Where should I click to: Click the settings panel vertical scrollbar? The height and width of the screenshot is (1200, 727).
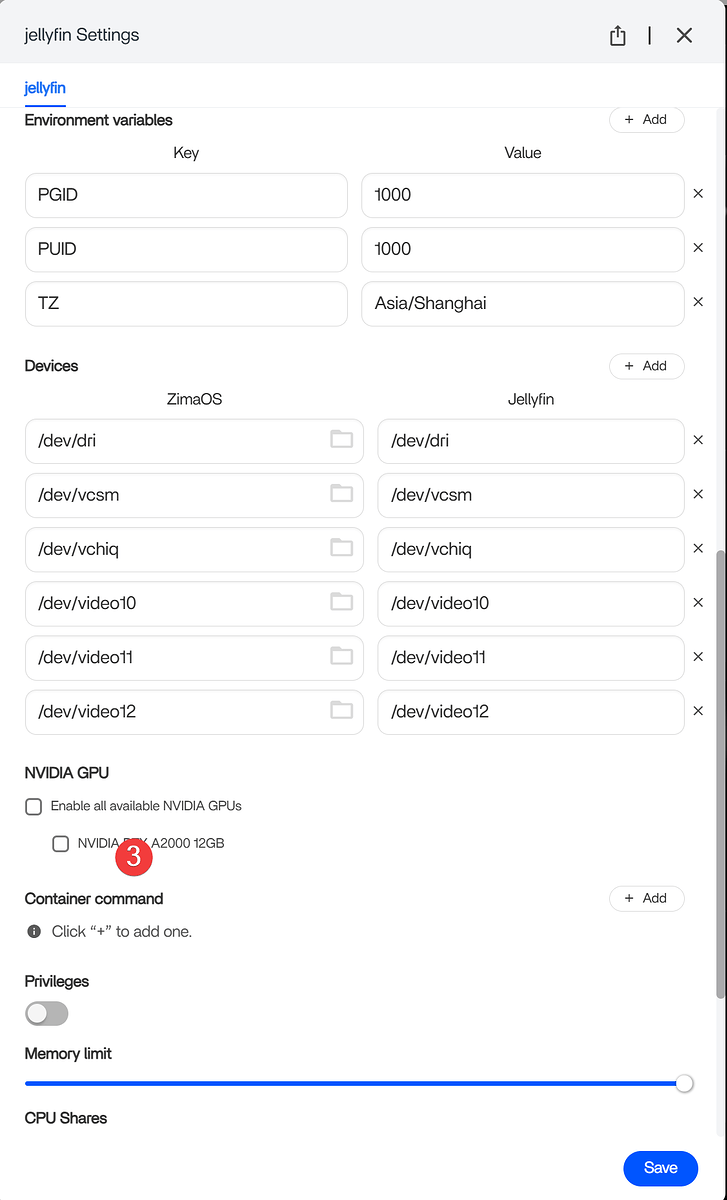click(x=721, y=770)
